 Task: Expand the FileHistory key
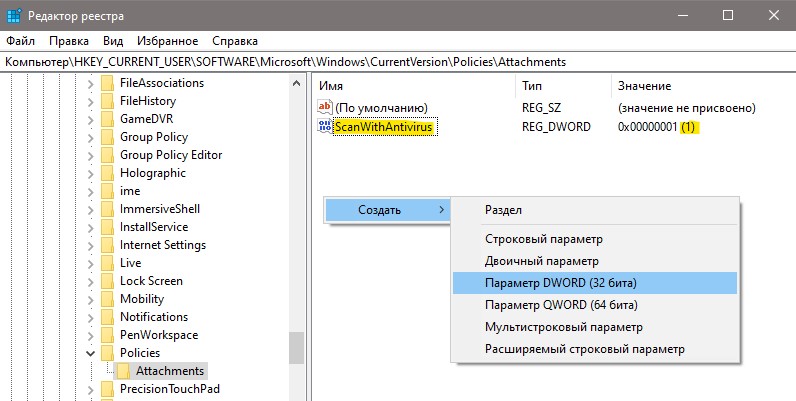point(91,102)
